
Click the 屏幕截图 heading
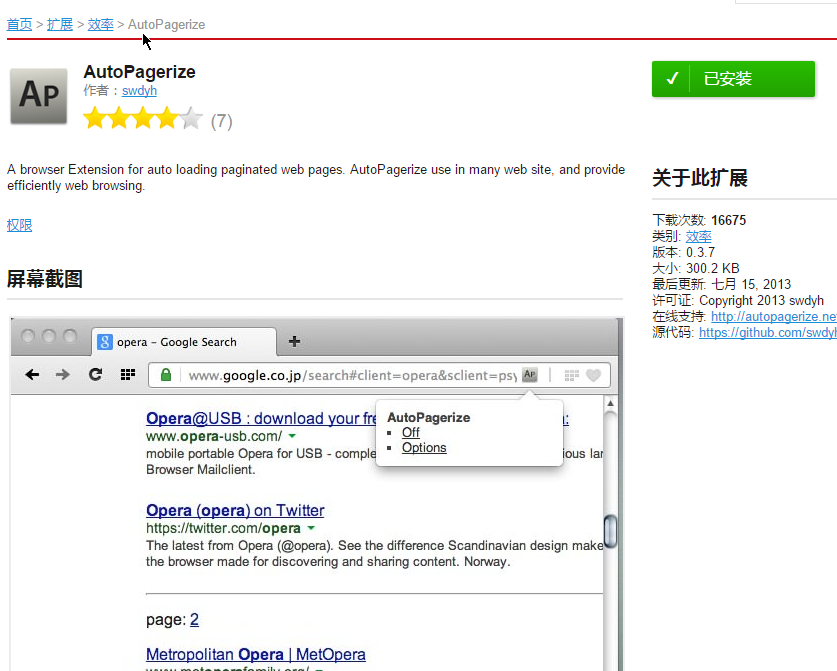45,279
